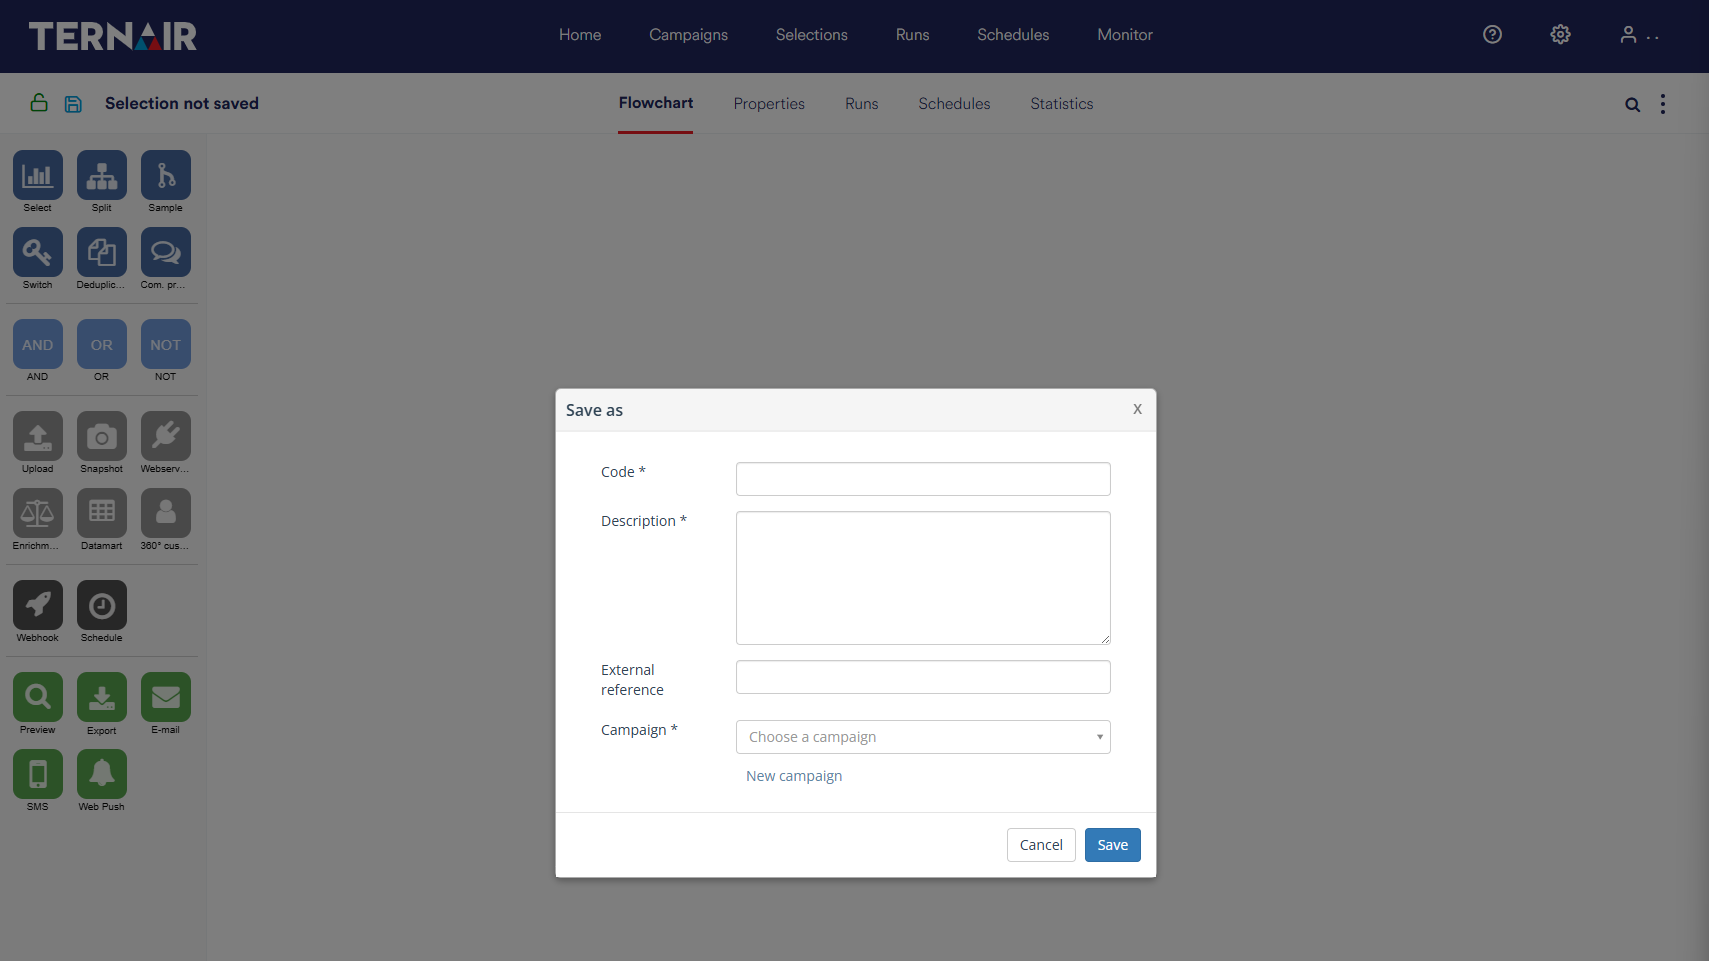The width and height of the screenshot is (1709, 961).
Task: Choose the Com. pr... block icon
Action: point(166,252)
